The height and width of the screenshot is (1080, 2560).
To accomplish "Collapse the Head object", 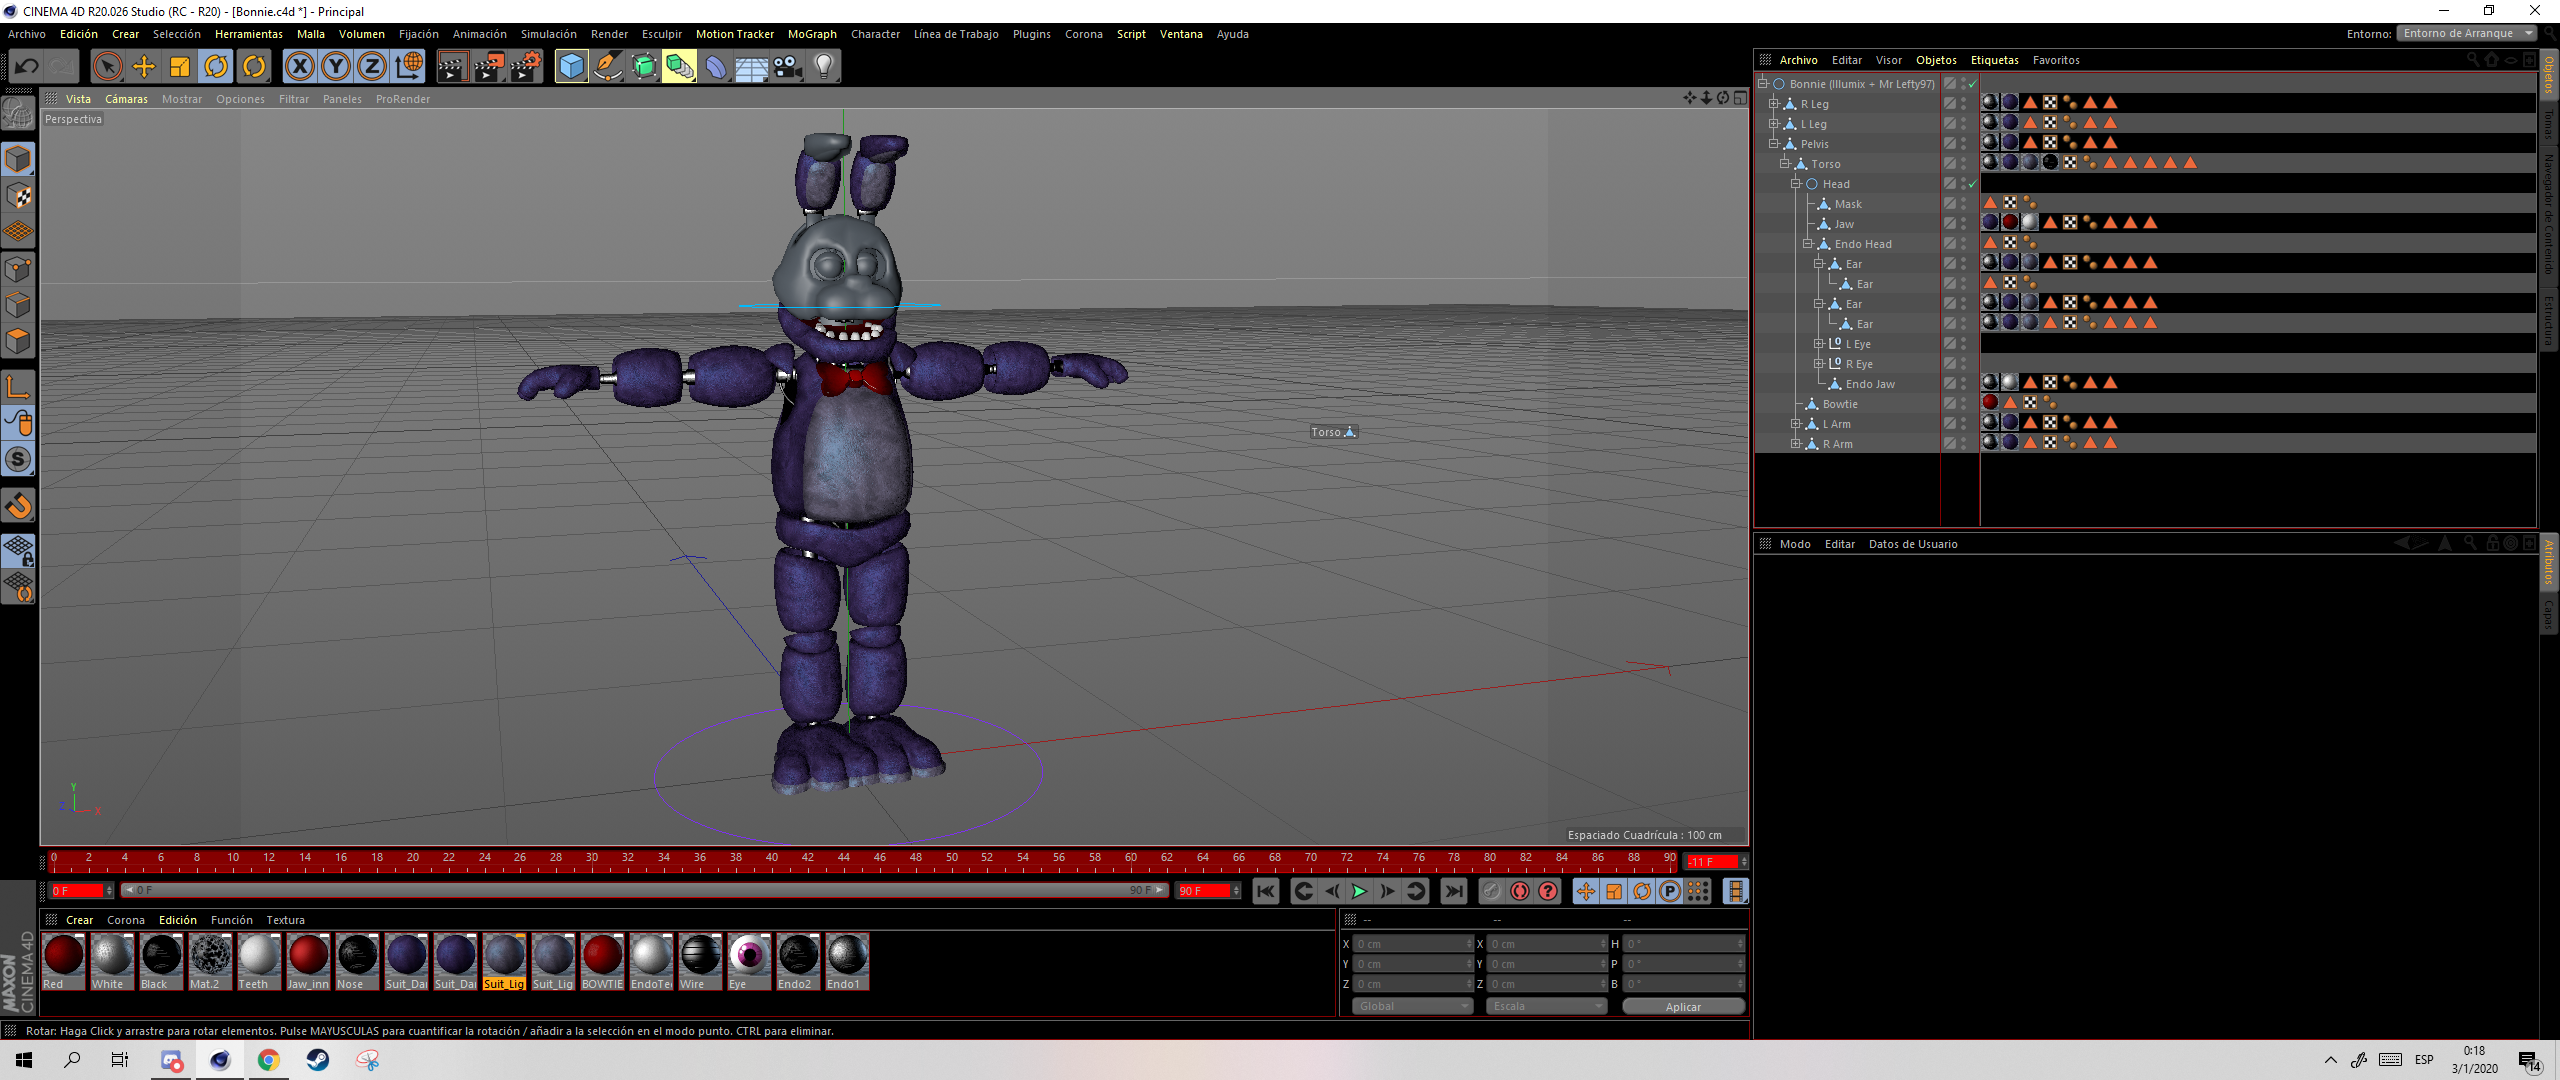I will click(1796, 184).
